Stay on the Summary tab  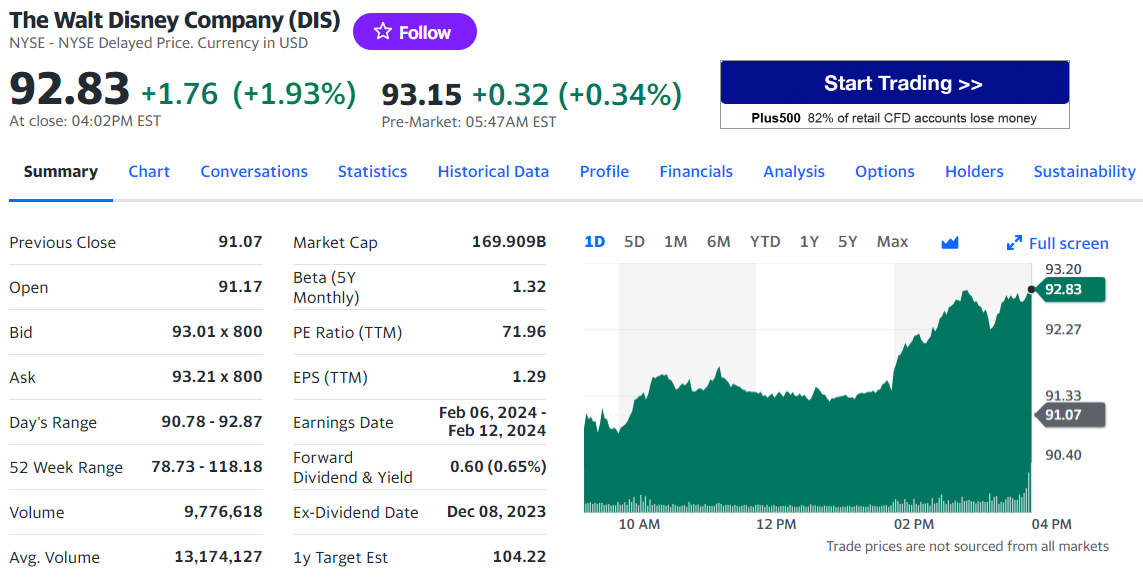61,171
